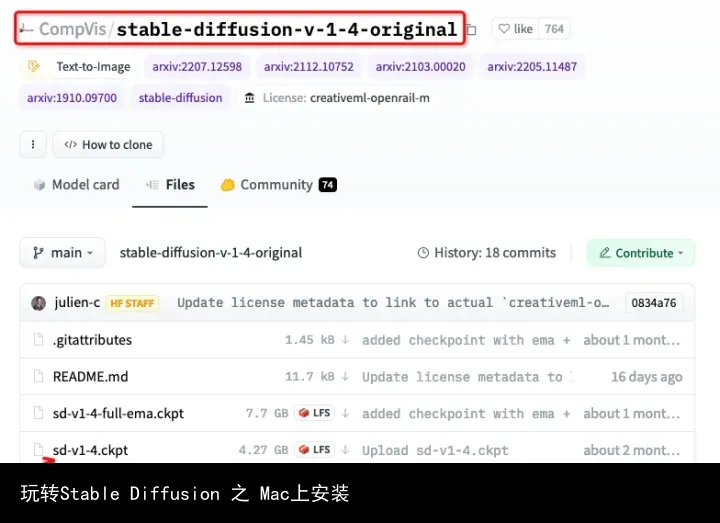Open the 764 likes count
Image resolution: width=720 pixels, height=523 pixels.
[554, 29]
